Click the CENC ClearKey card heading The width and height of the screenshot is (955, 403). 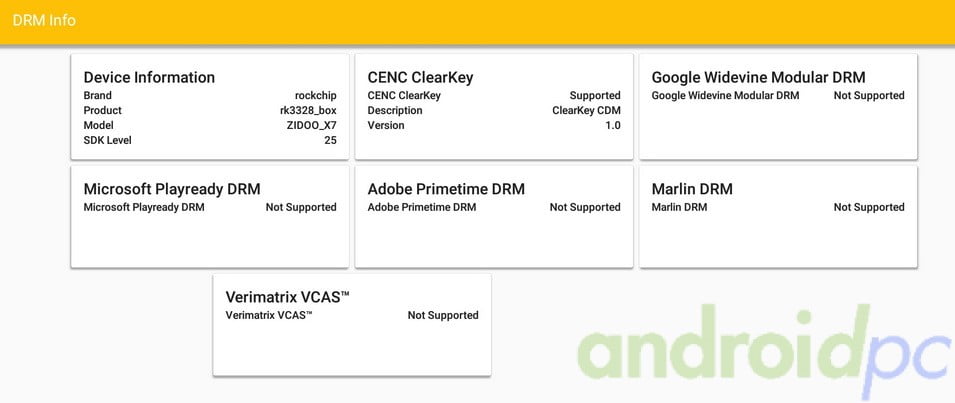(x=420, y=77)
